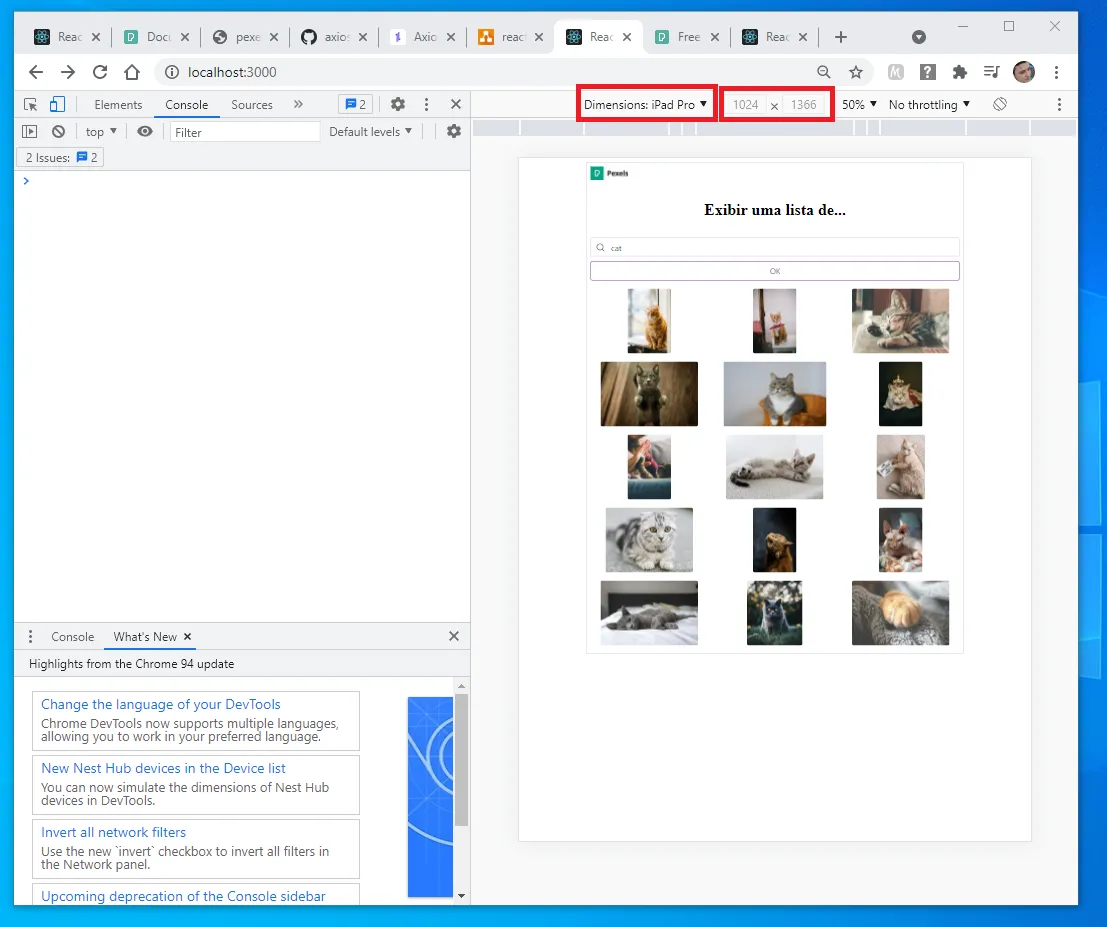Open the 50% zoom dropdown
The image size is (1107, 927).
(859, 104)
